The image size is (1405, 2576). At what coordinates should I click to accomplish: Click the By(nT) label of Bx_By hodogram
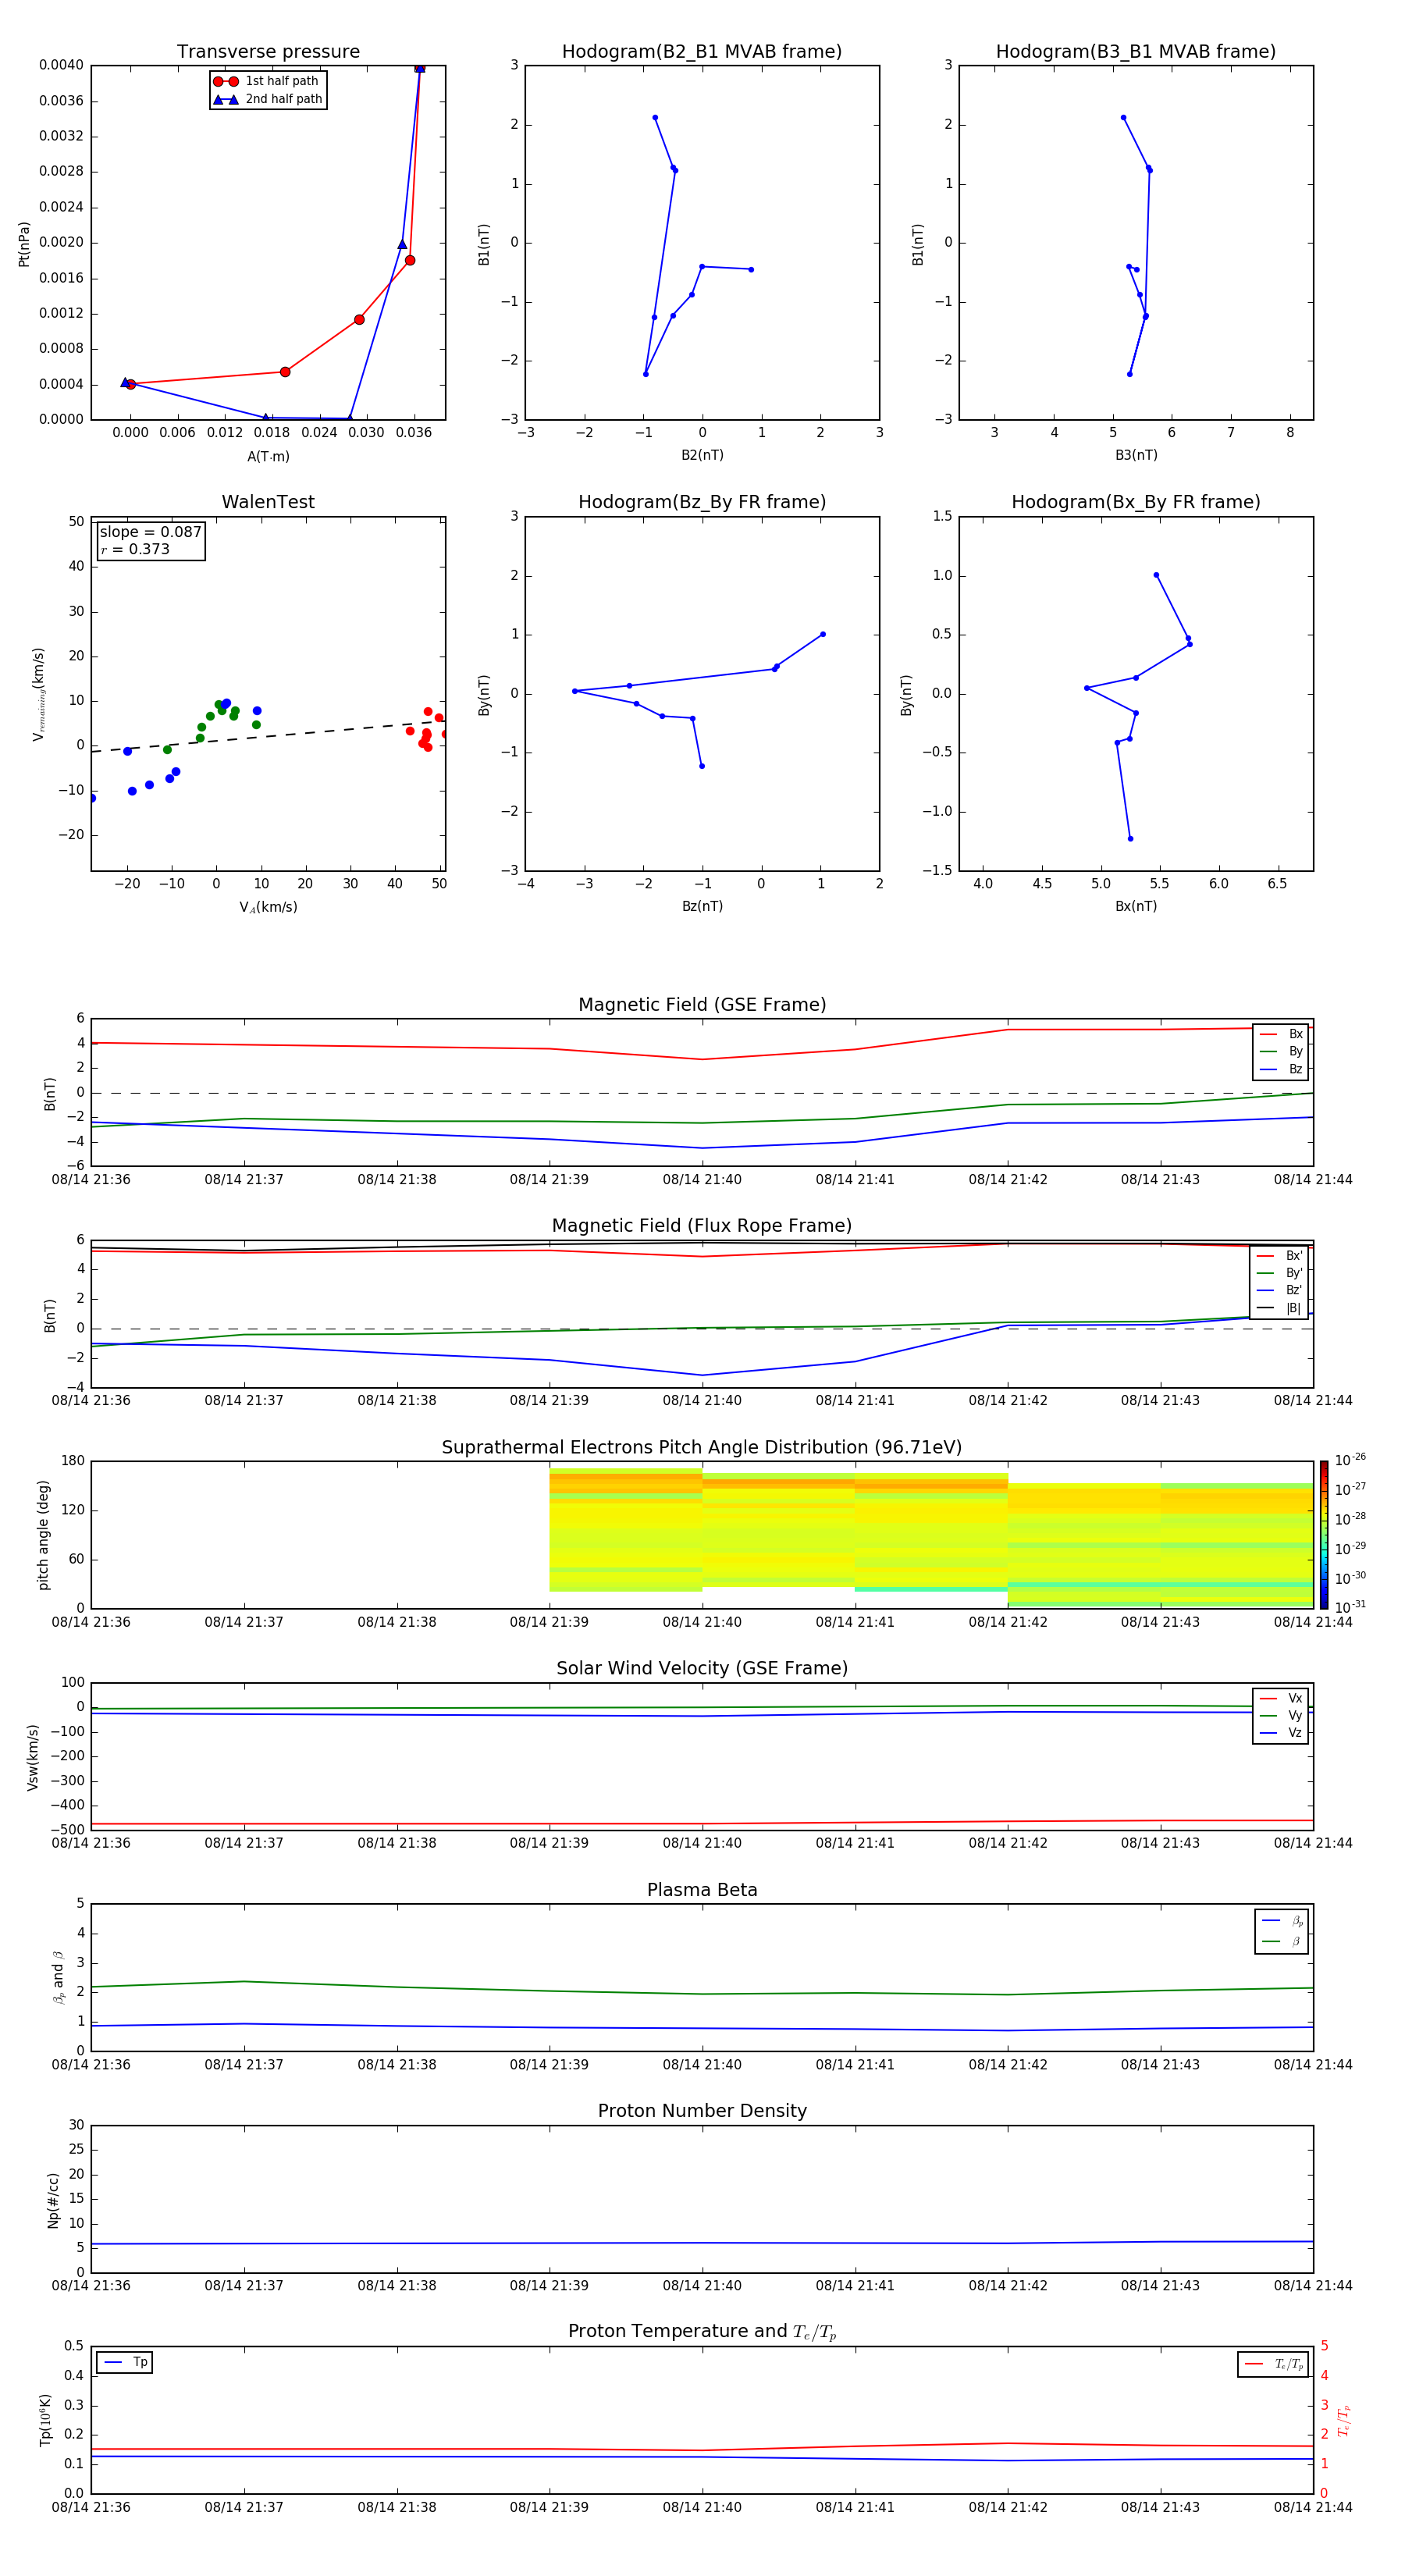906,695
